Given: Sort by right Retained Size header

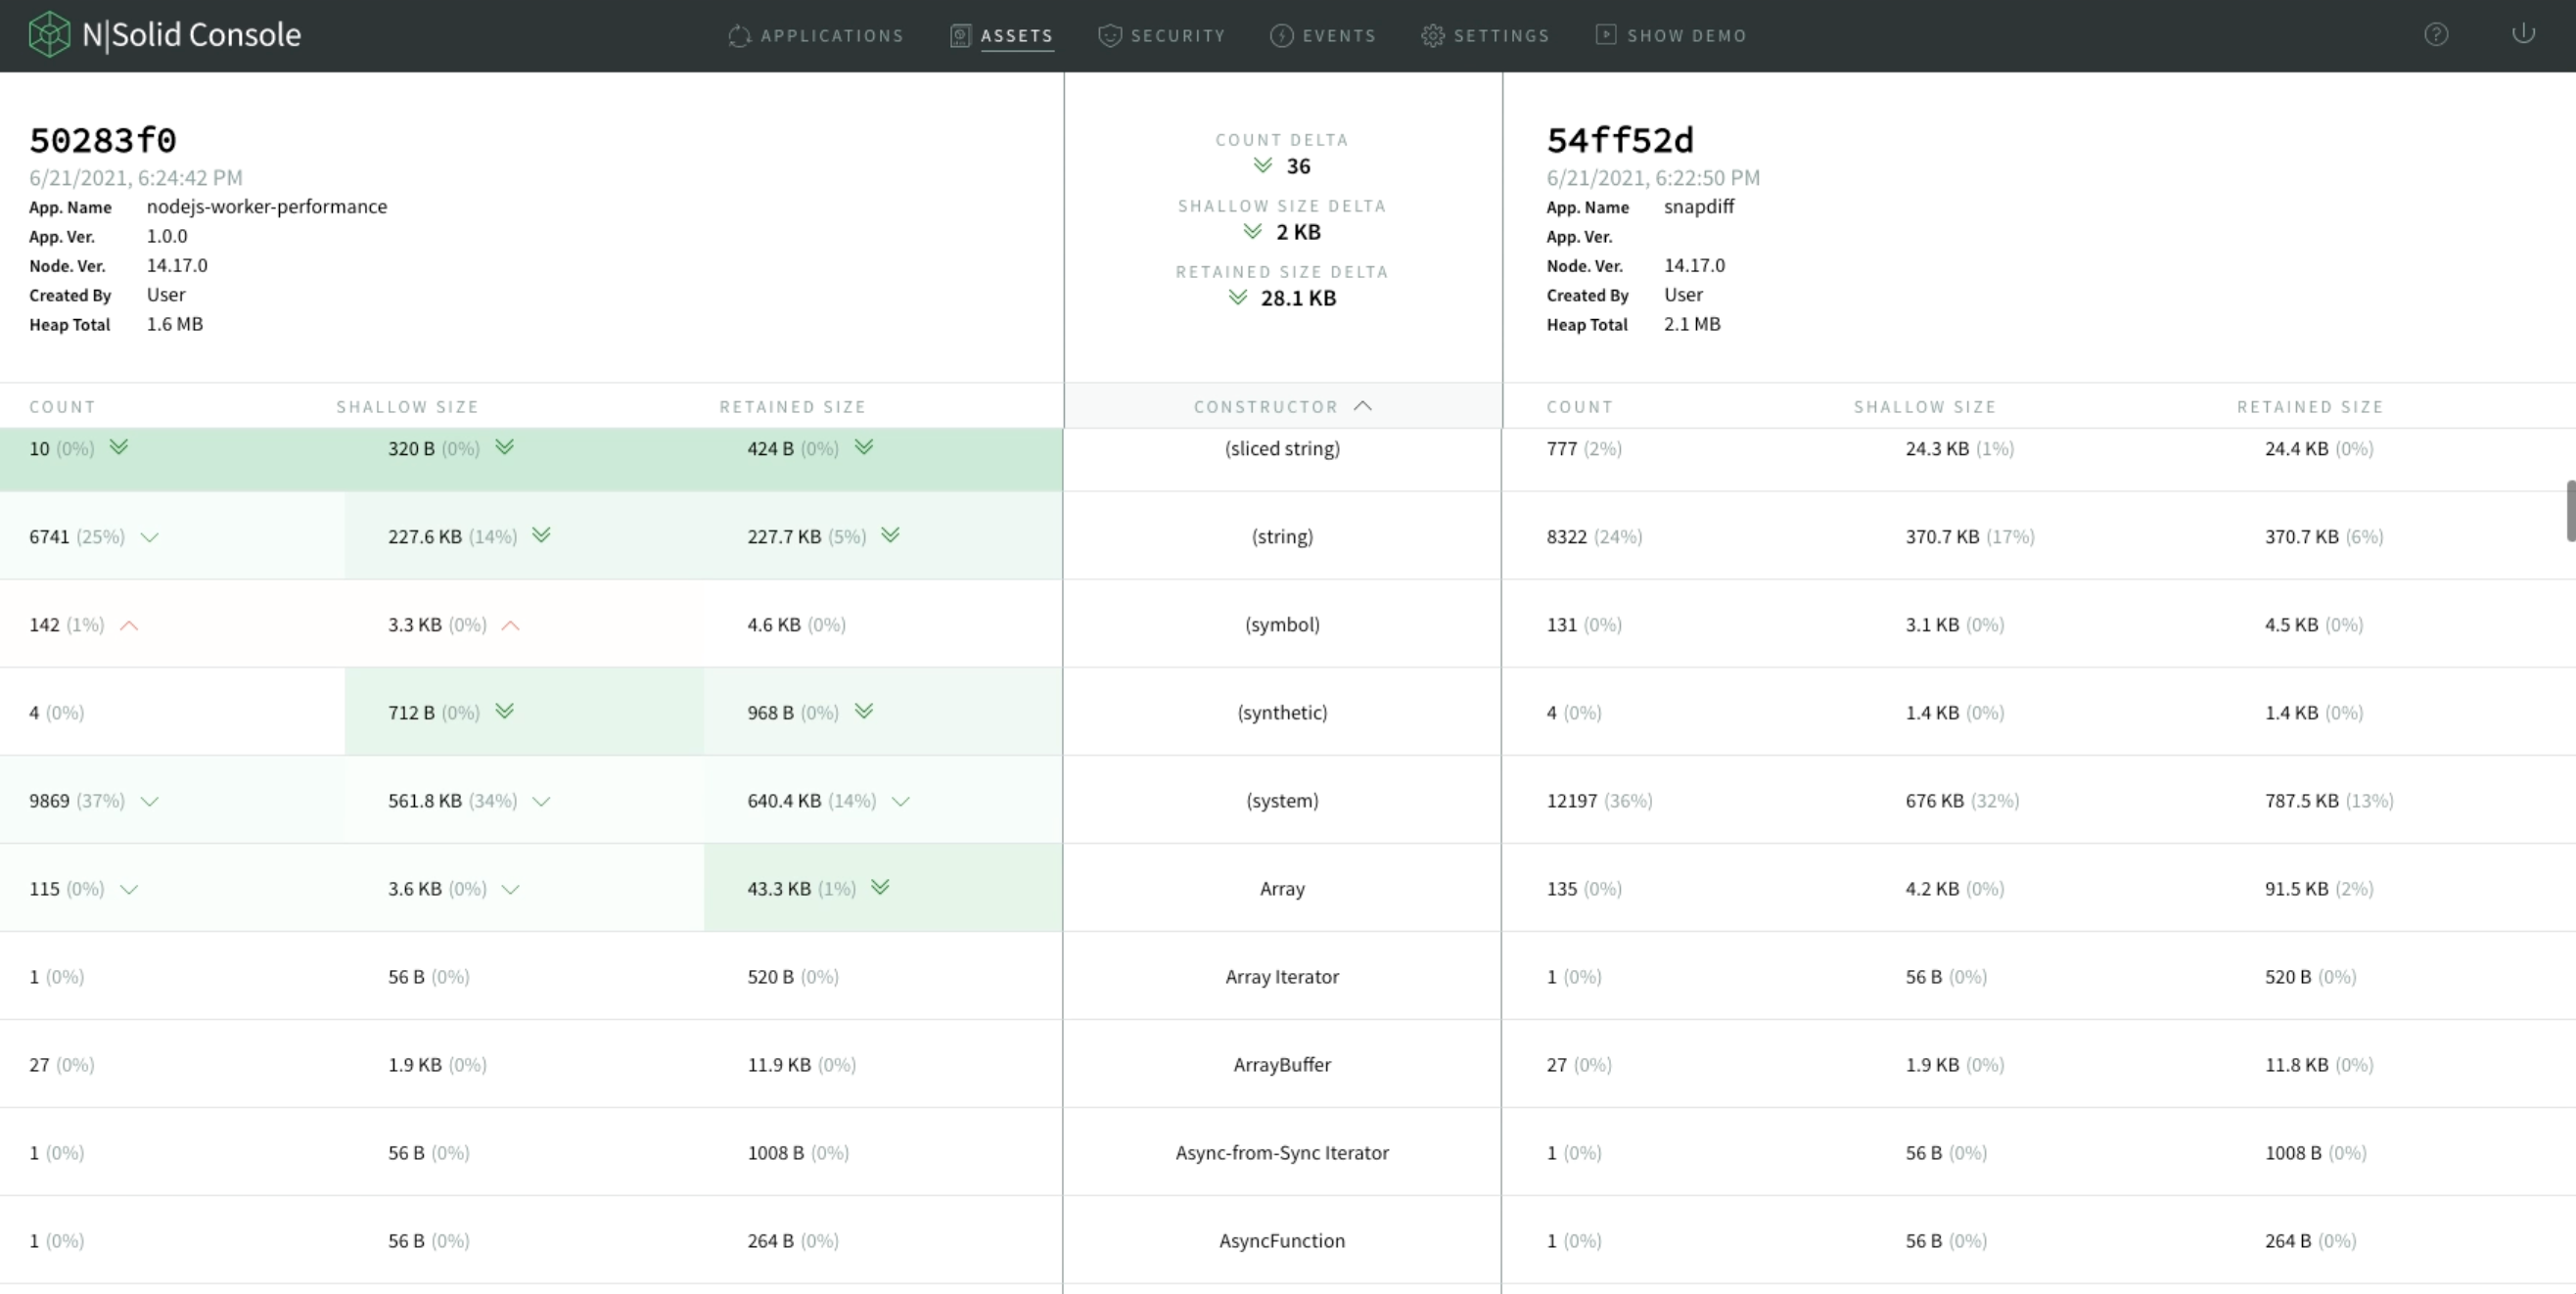Looking at the screenshot, I should pyautogui.click(x=2310, y=407).
